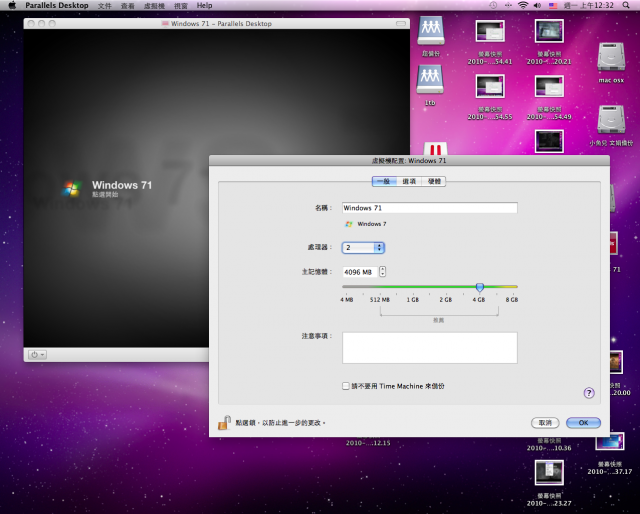Click the small Windows 7 OS icon in dialog
The image size is (640, 514).
[349, 224]
